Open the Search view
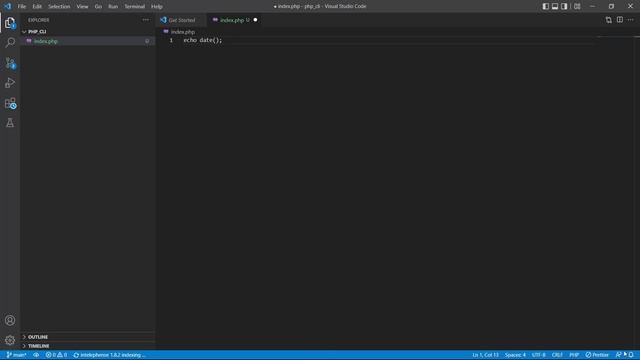The image size is (640, 360). point(10,42)
